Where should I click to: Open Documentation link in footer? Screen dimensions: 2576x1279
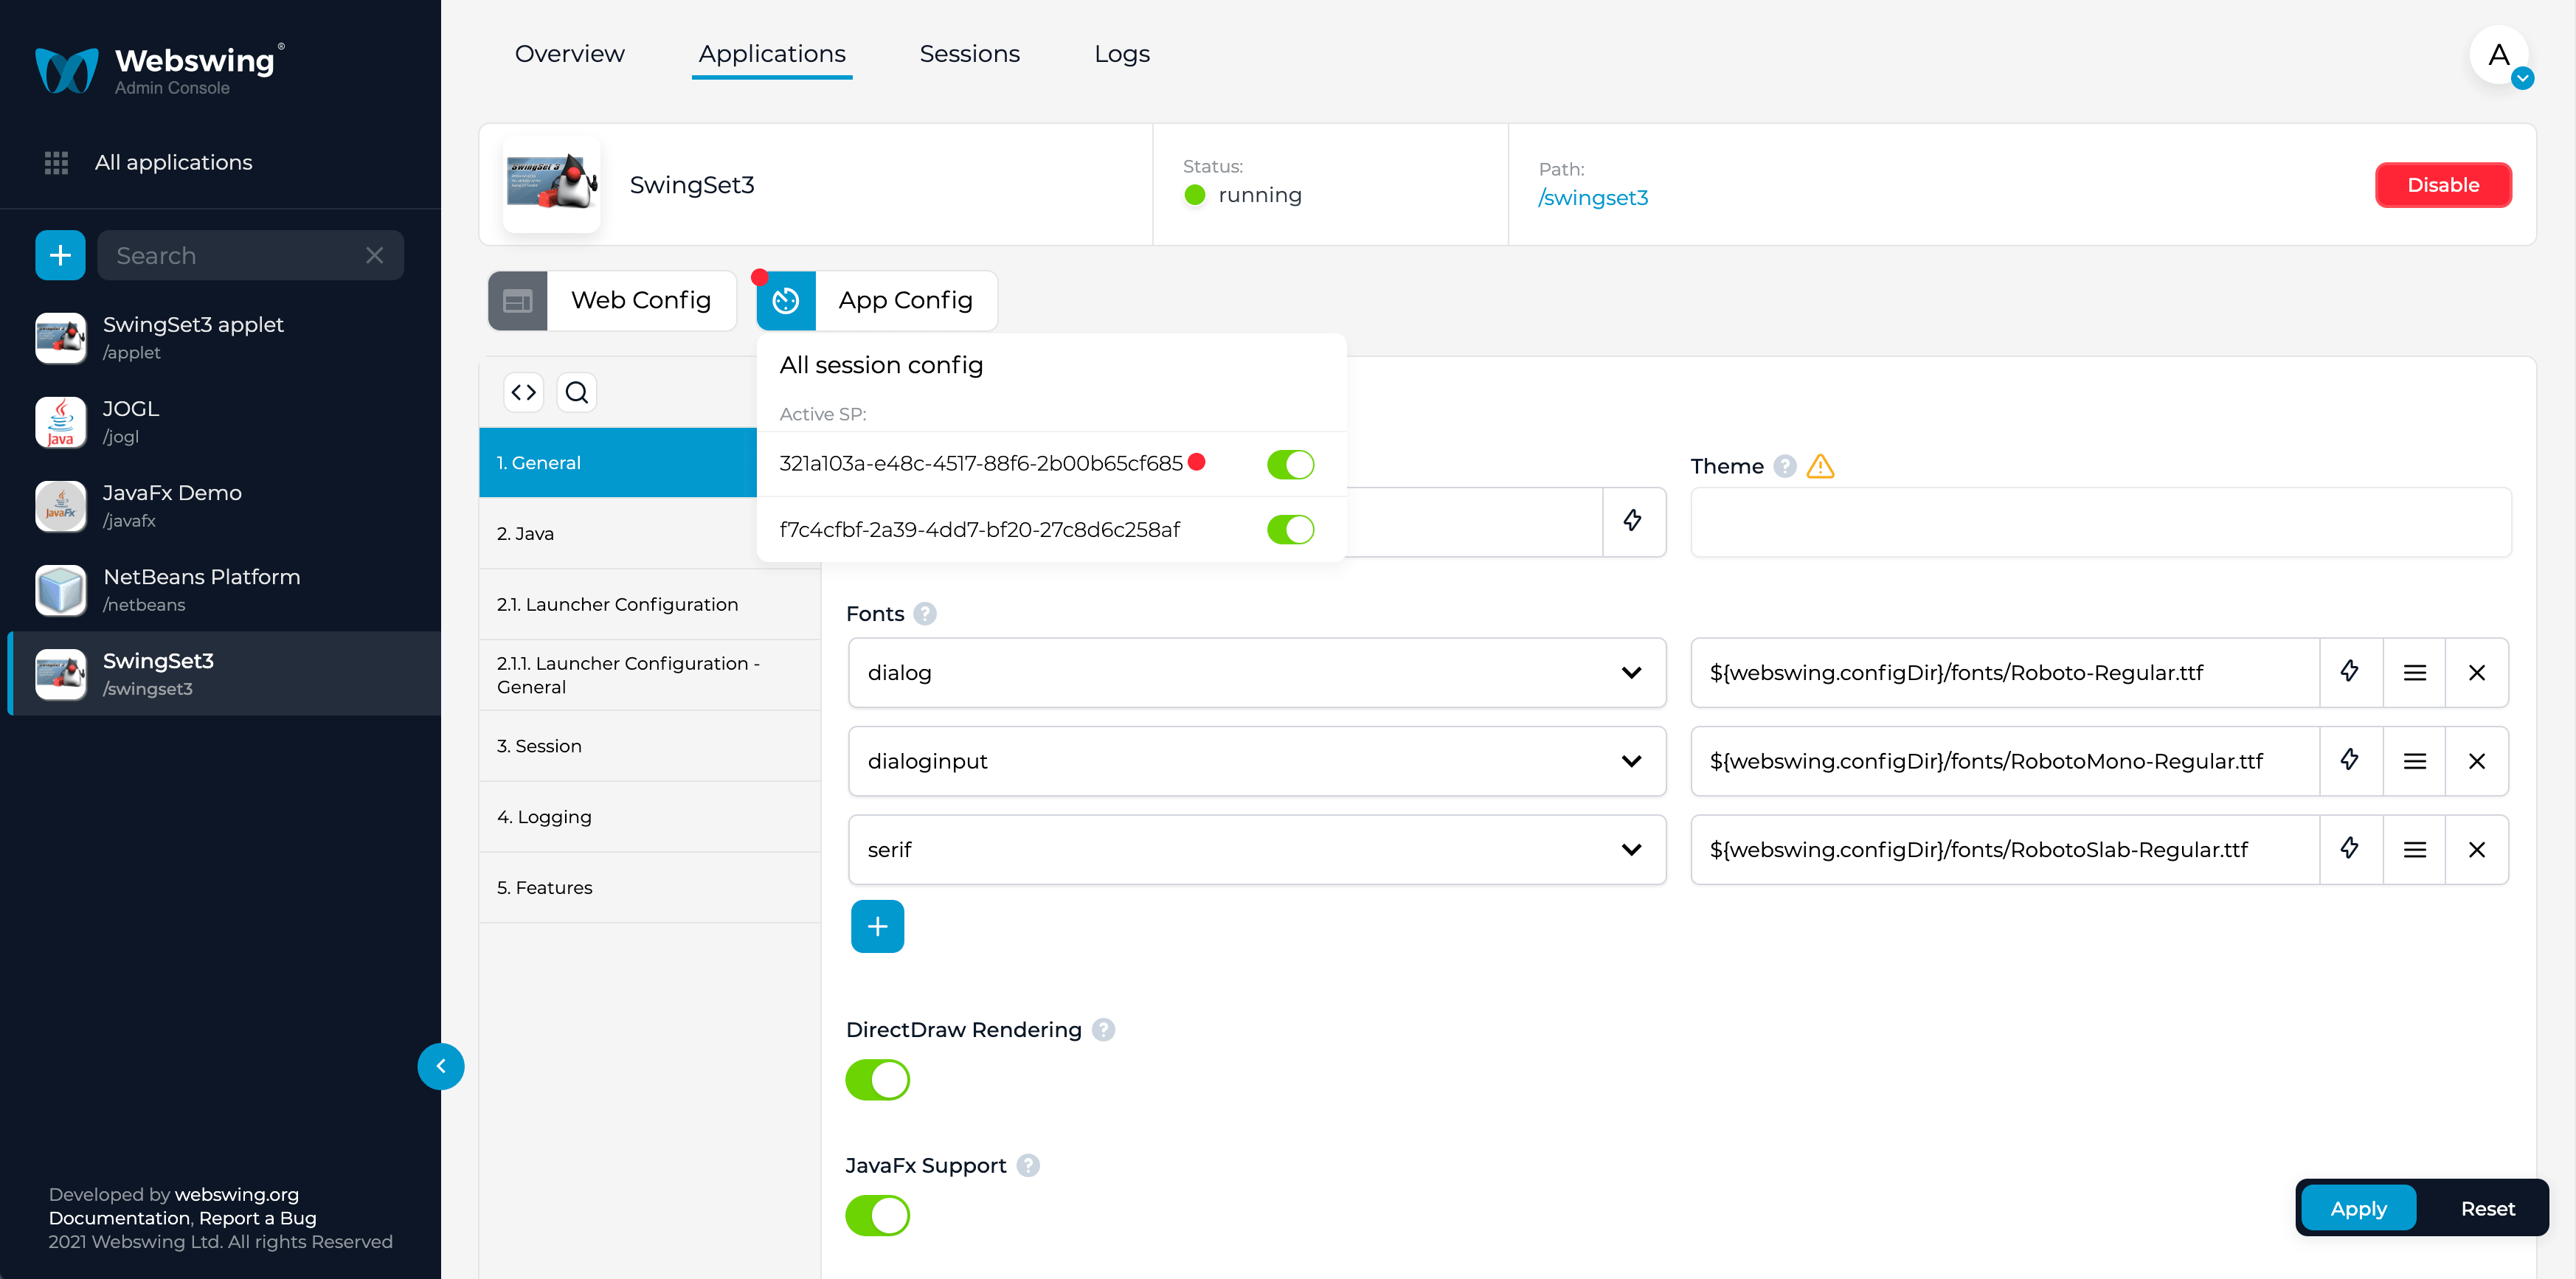(x=119, y=1218)
